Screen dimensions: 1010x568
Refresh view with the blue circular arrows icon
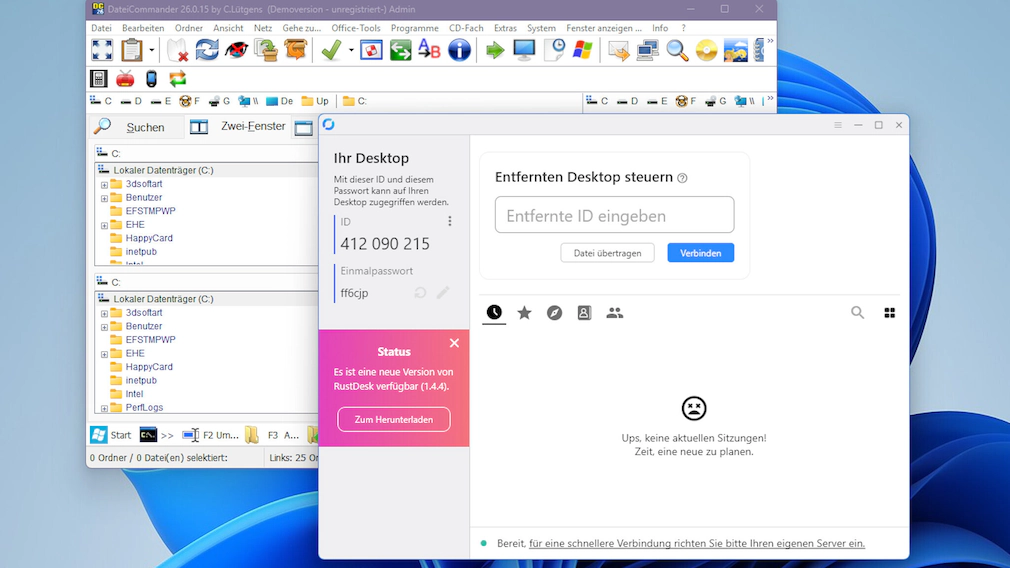207,50
